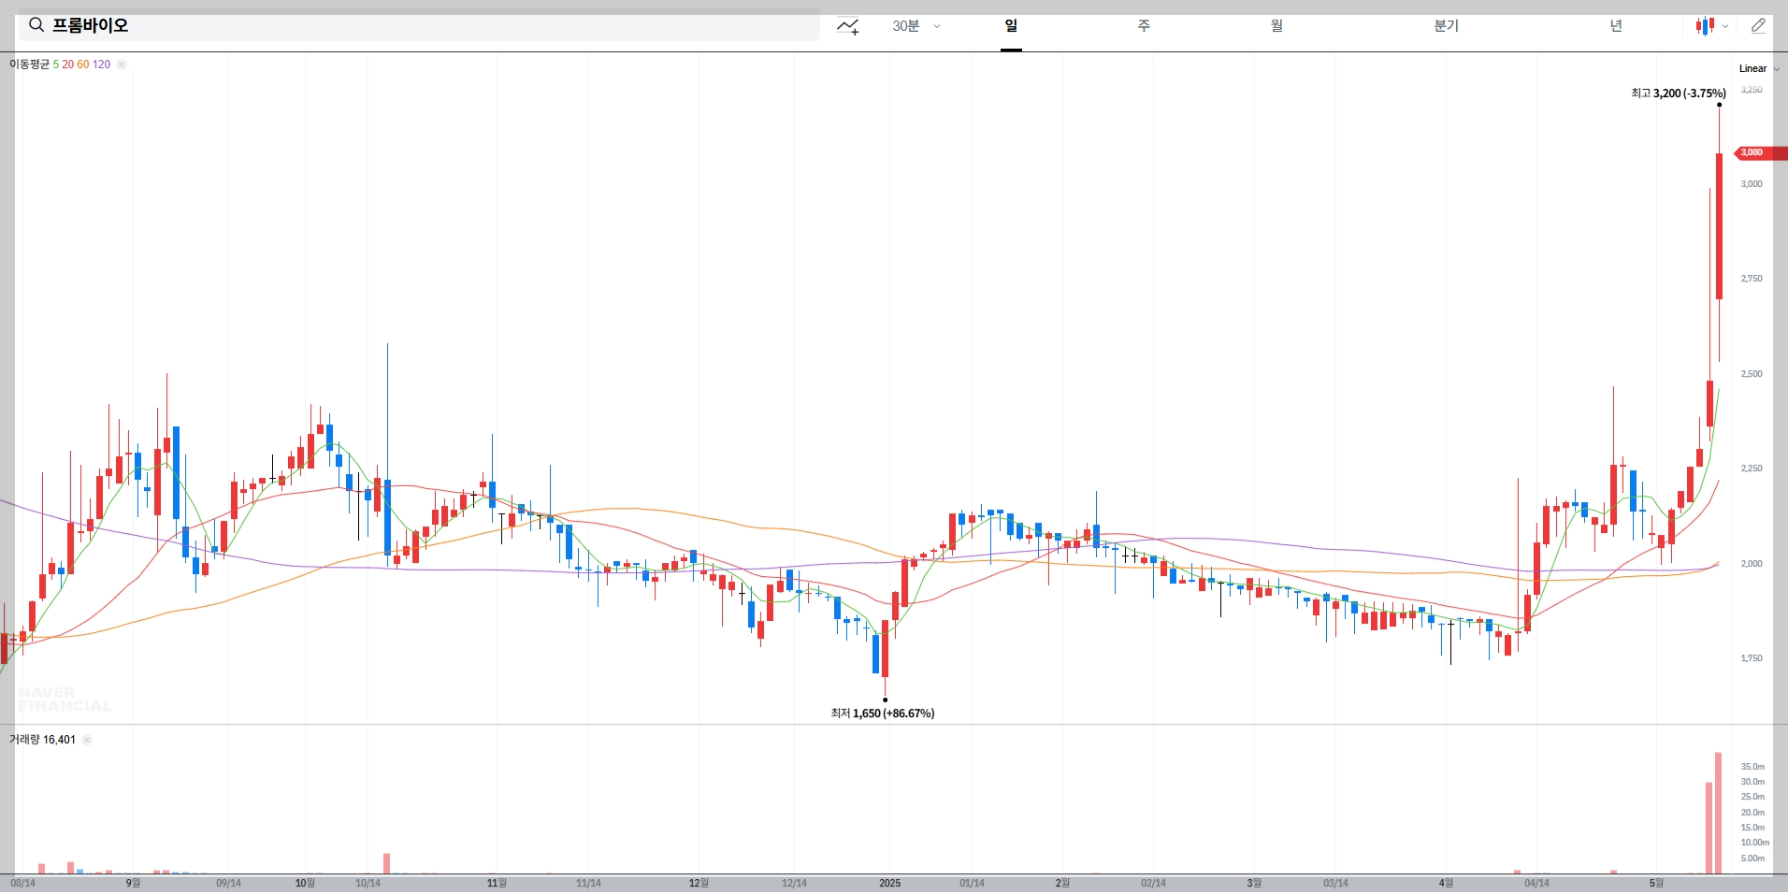Viewport: 1788px width, 892px height.
Task: Click the 11월 date axis label
Action: pos(496,883)
